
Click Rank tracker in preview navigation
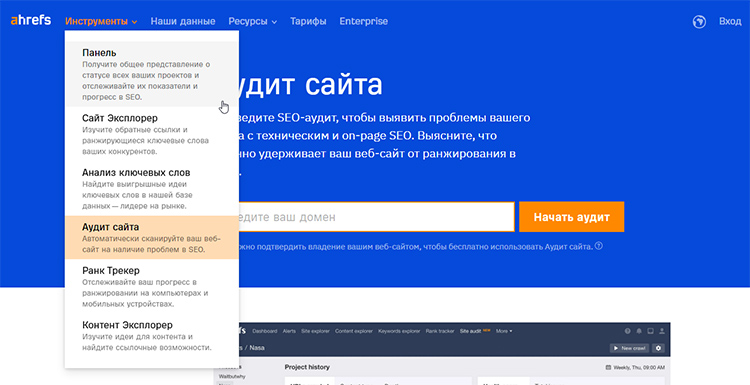(440, 331)
